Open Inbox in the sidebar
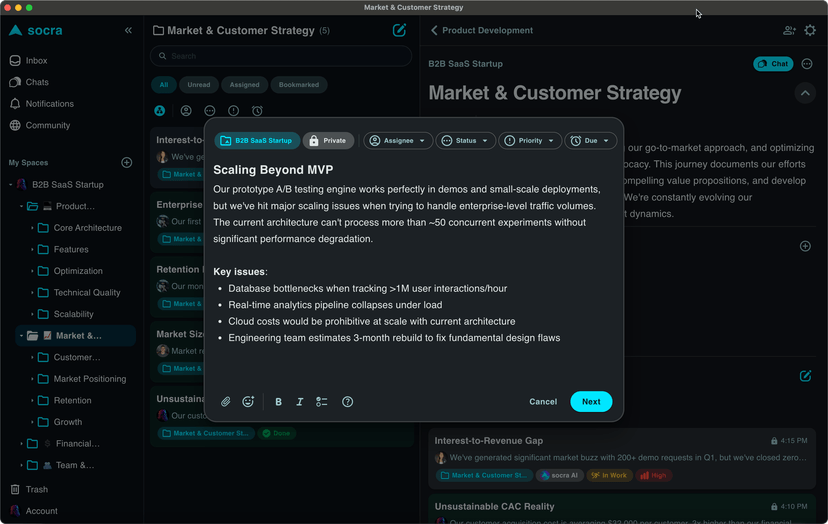Image resolution: width=828 pixels, height=524 pixels. pos(36,61)
